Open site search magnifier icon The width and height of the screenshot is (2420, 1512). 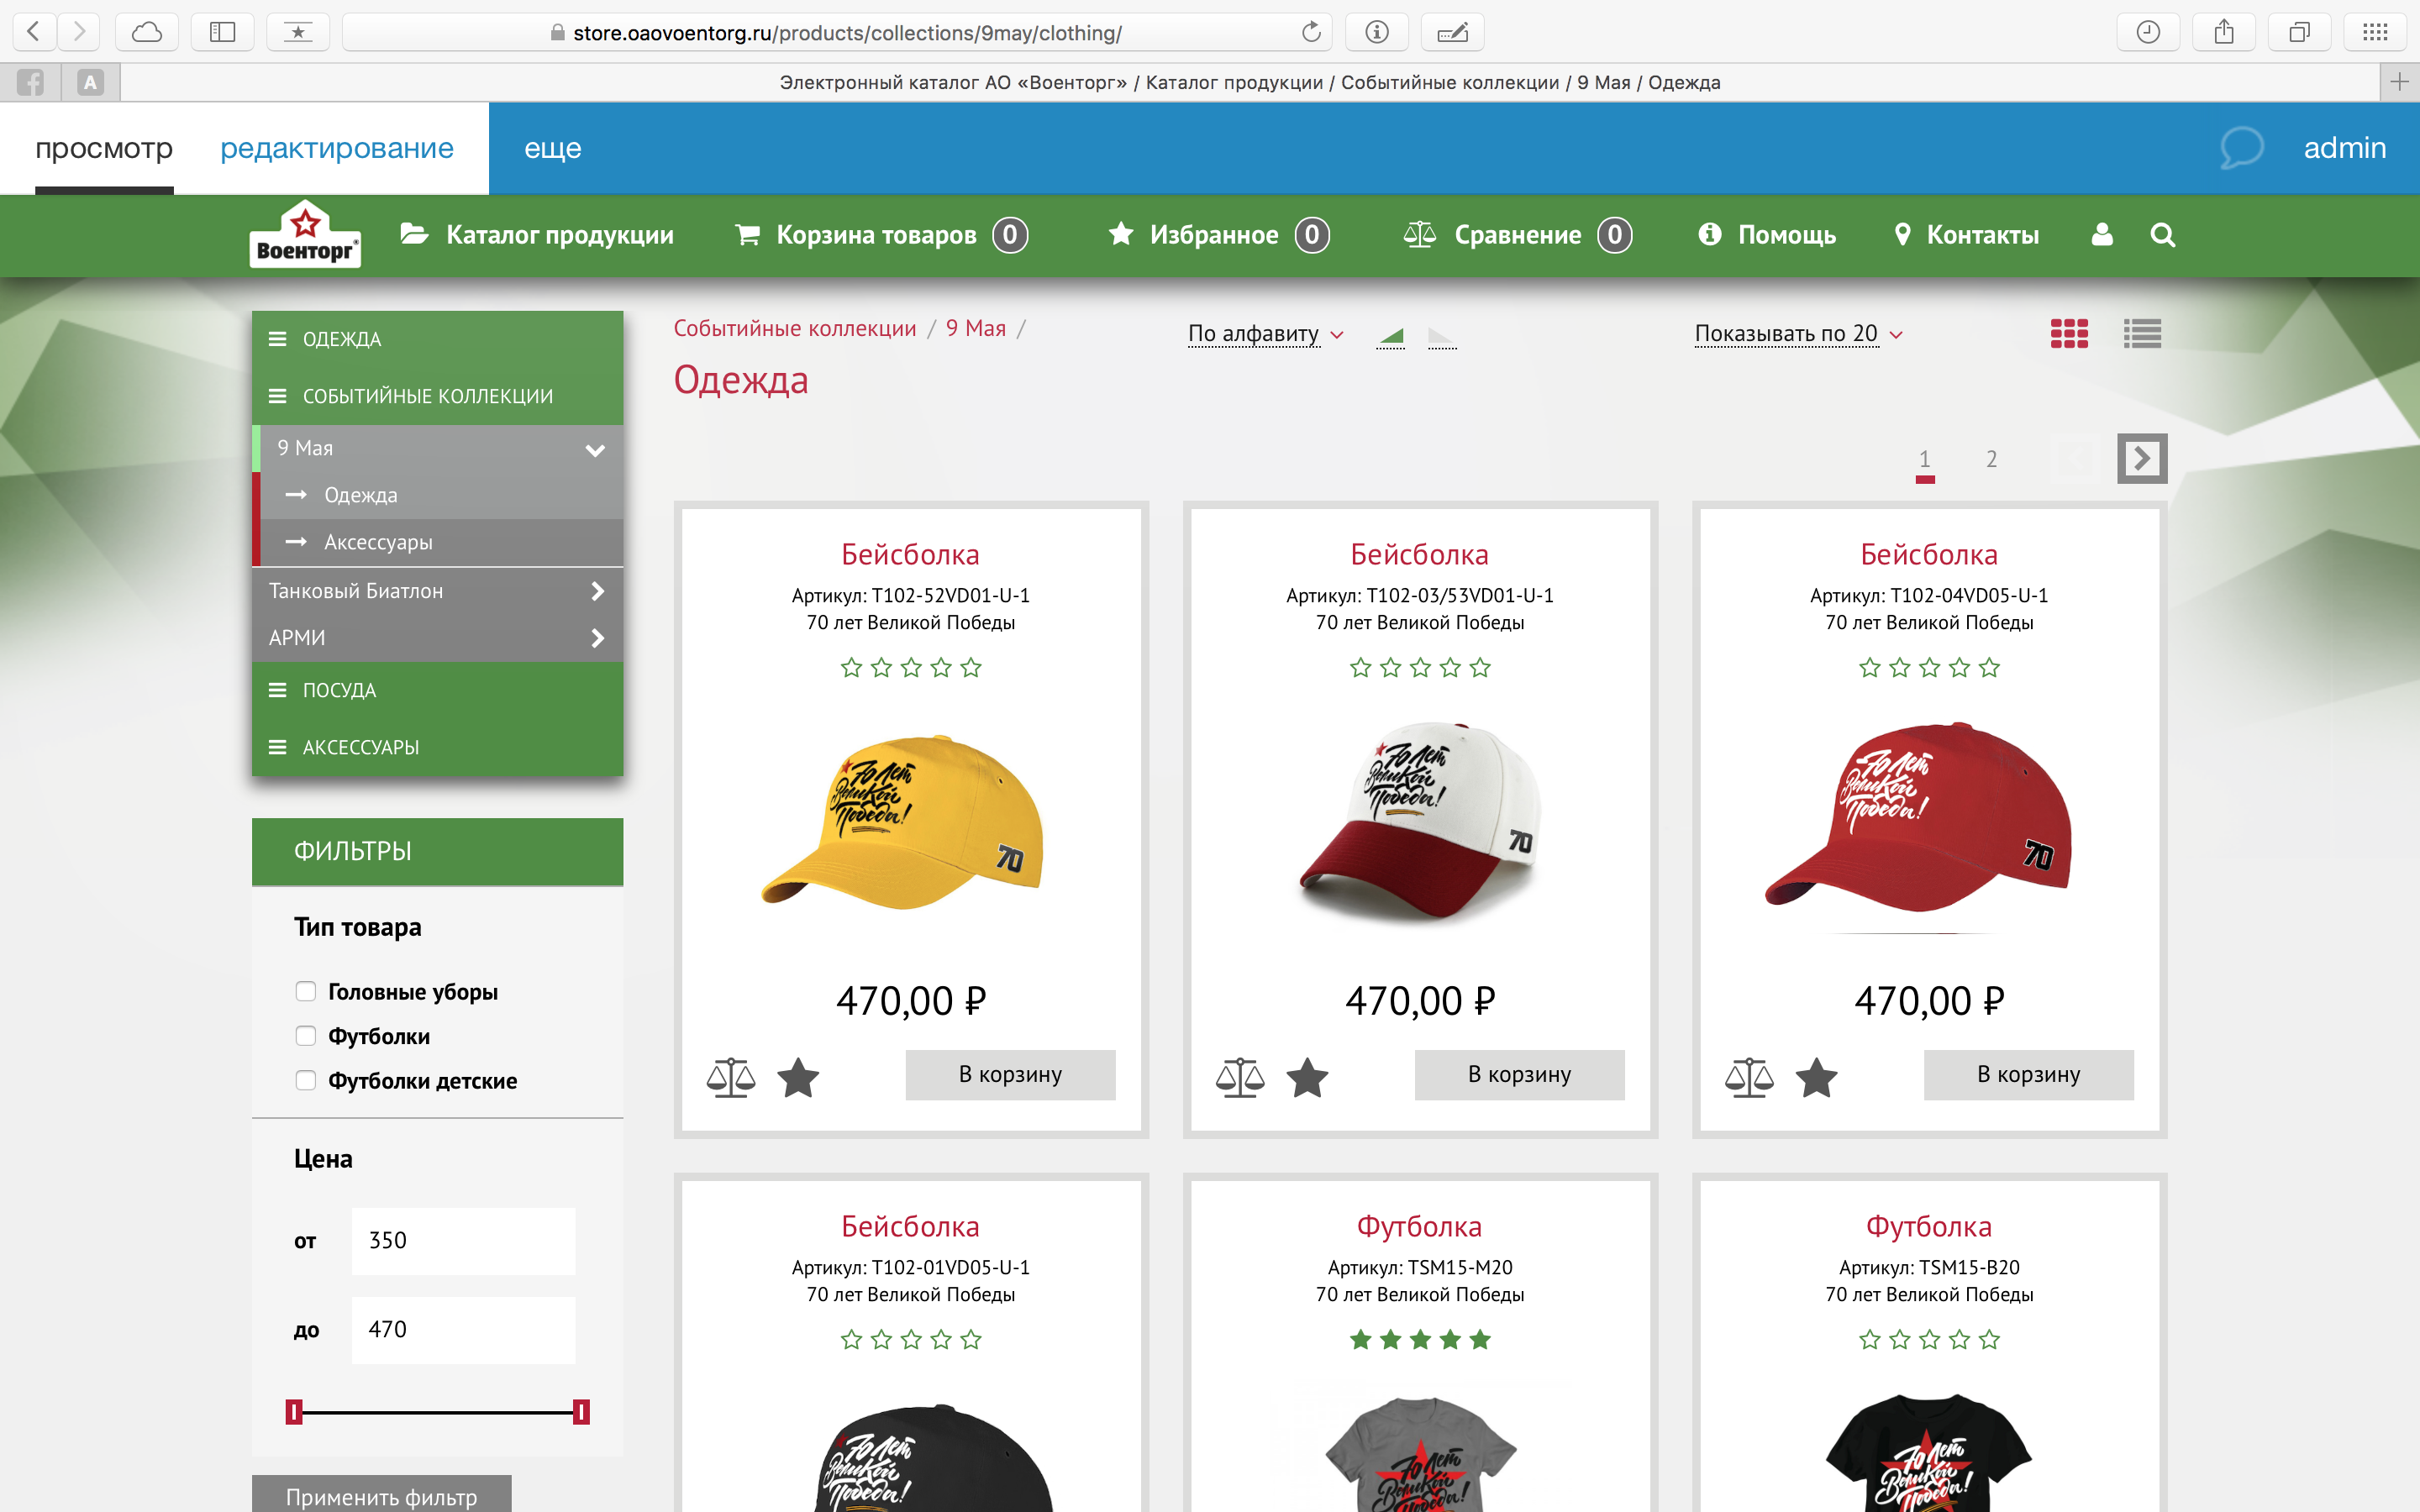[2162, 234]
